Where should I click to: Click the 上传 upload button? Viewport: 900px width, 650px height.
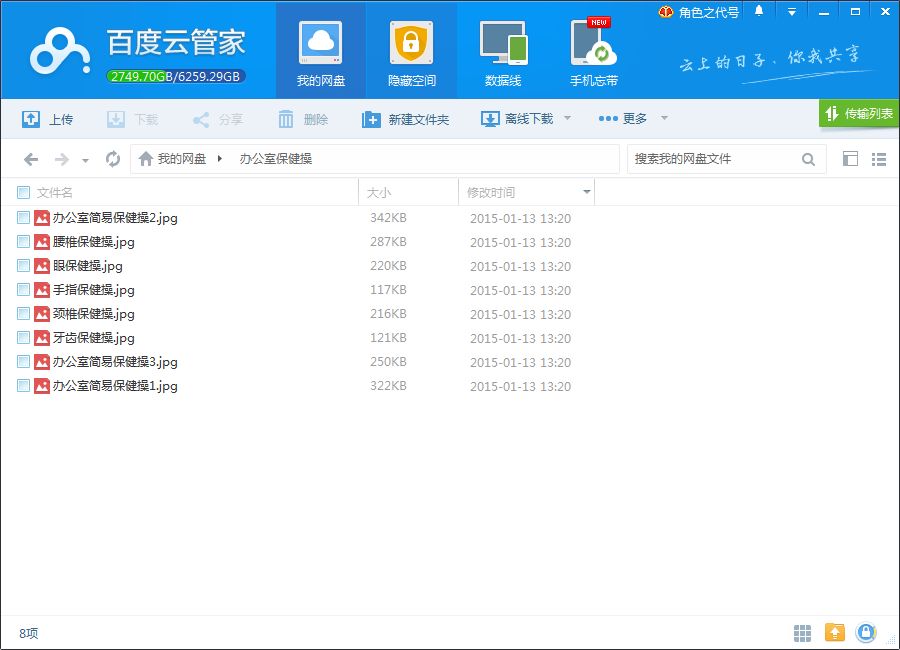[48, 119]
